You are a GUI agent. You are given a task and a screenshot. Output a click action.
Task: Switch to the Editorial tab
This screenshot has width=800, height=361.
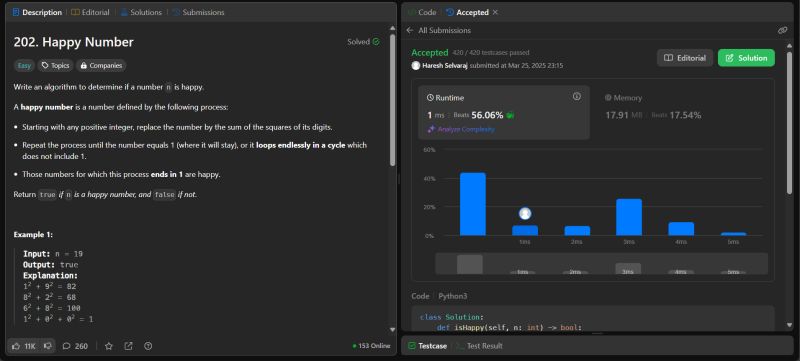tap(90, 12)
